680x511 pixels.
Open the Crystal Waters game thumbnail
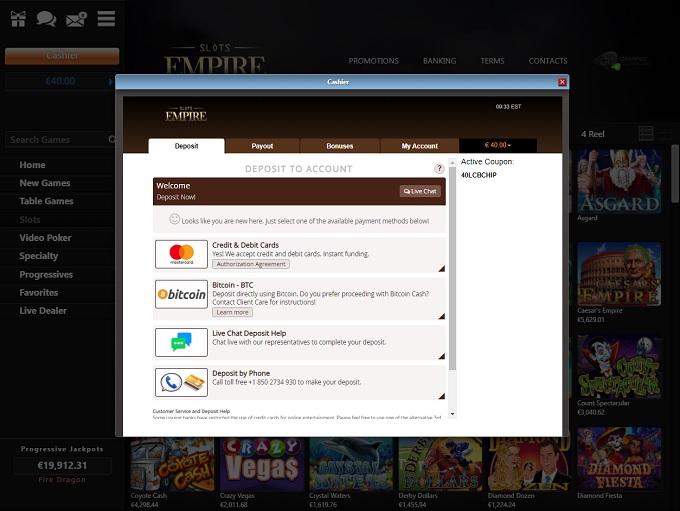point(351,464)
